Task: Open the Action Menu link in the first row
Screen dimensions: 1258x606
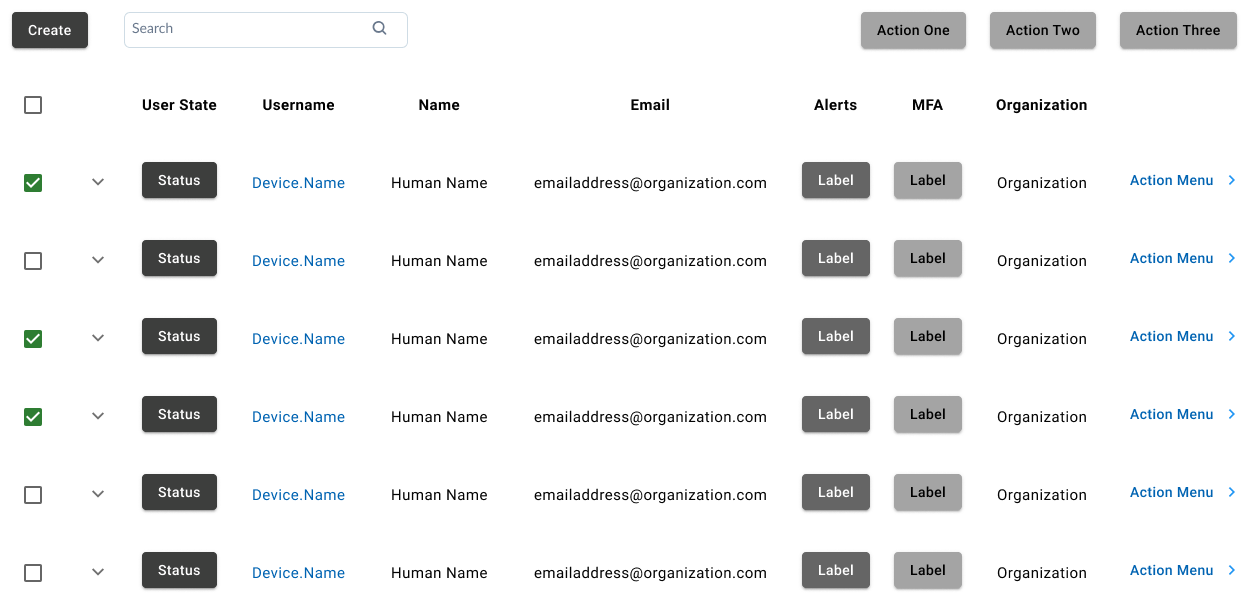Action: coord(1171,180)
